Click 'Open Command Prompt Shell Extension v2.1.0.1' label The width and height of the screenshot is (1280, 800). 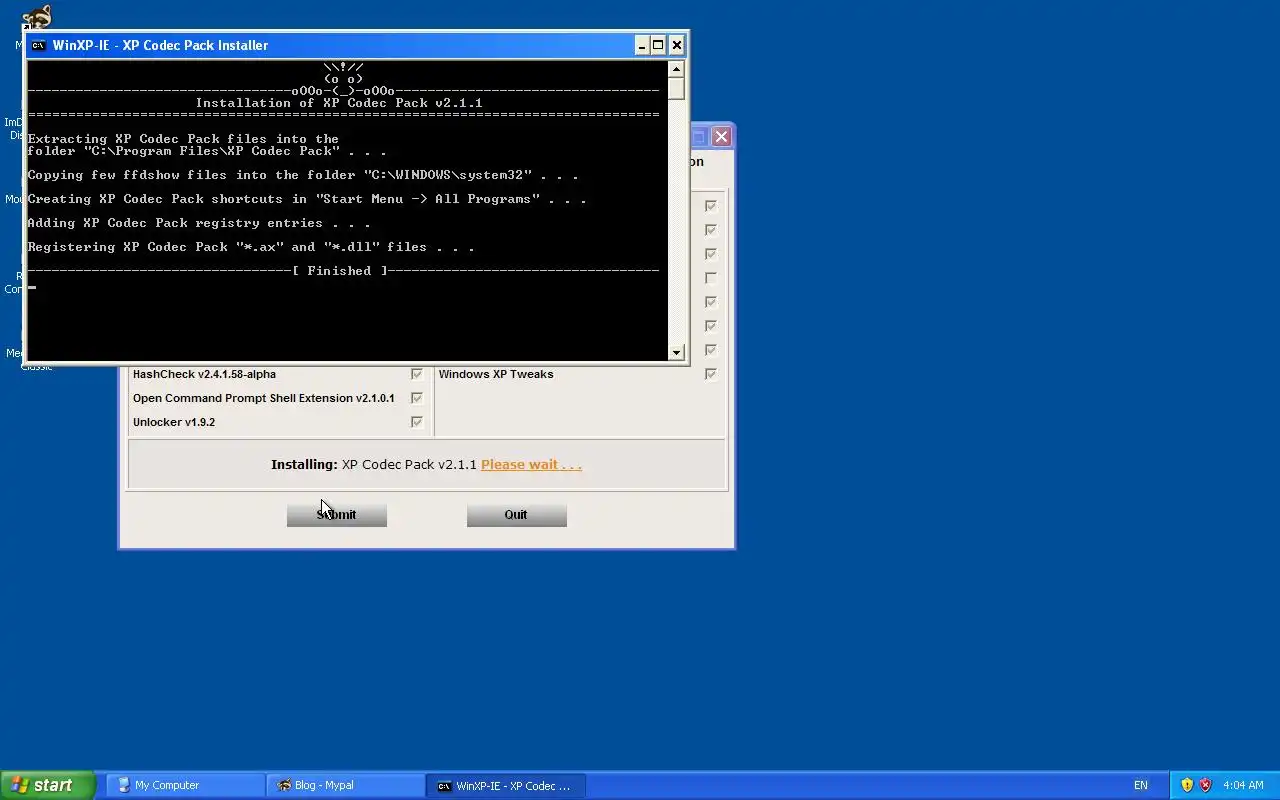[x=264, y=398]
